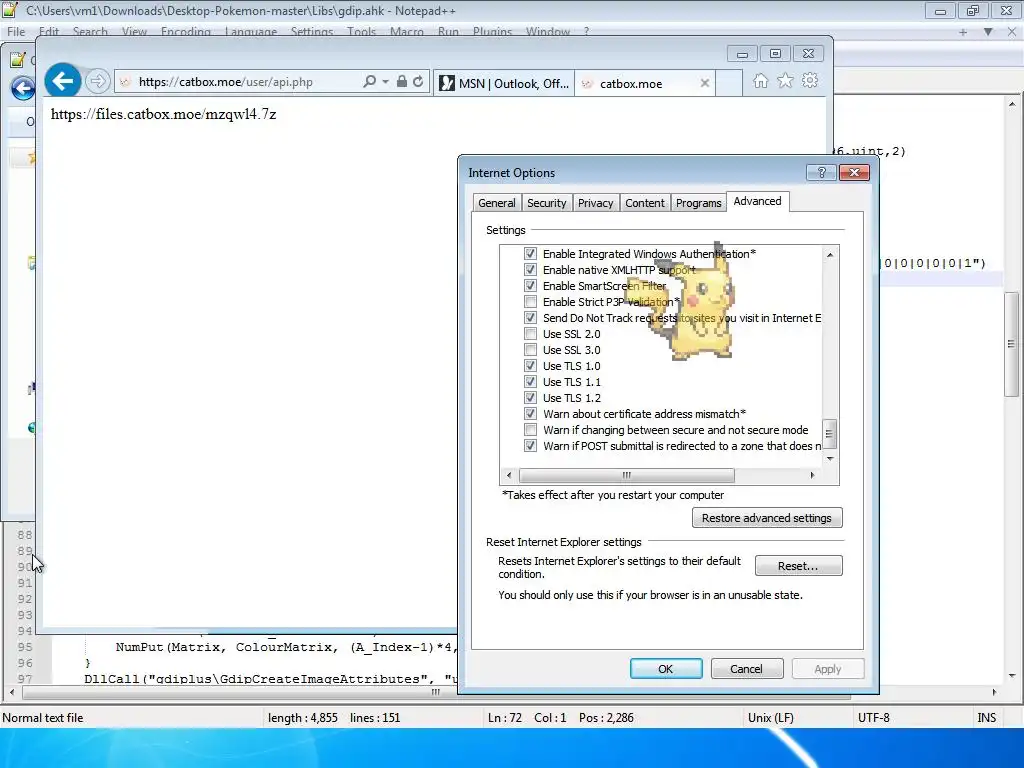1024x768 pixels.
Task: Enable Strict P3P Validation checkbox
Action: [530, 302]
